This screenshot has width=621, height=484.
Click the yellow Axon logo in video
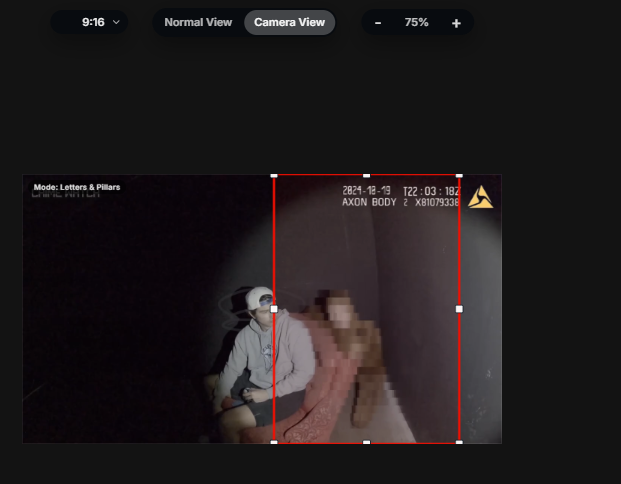(480, 197)
